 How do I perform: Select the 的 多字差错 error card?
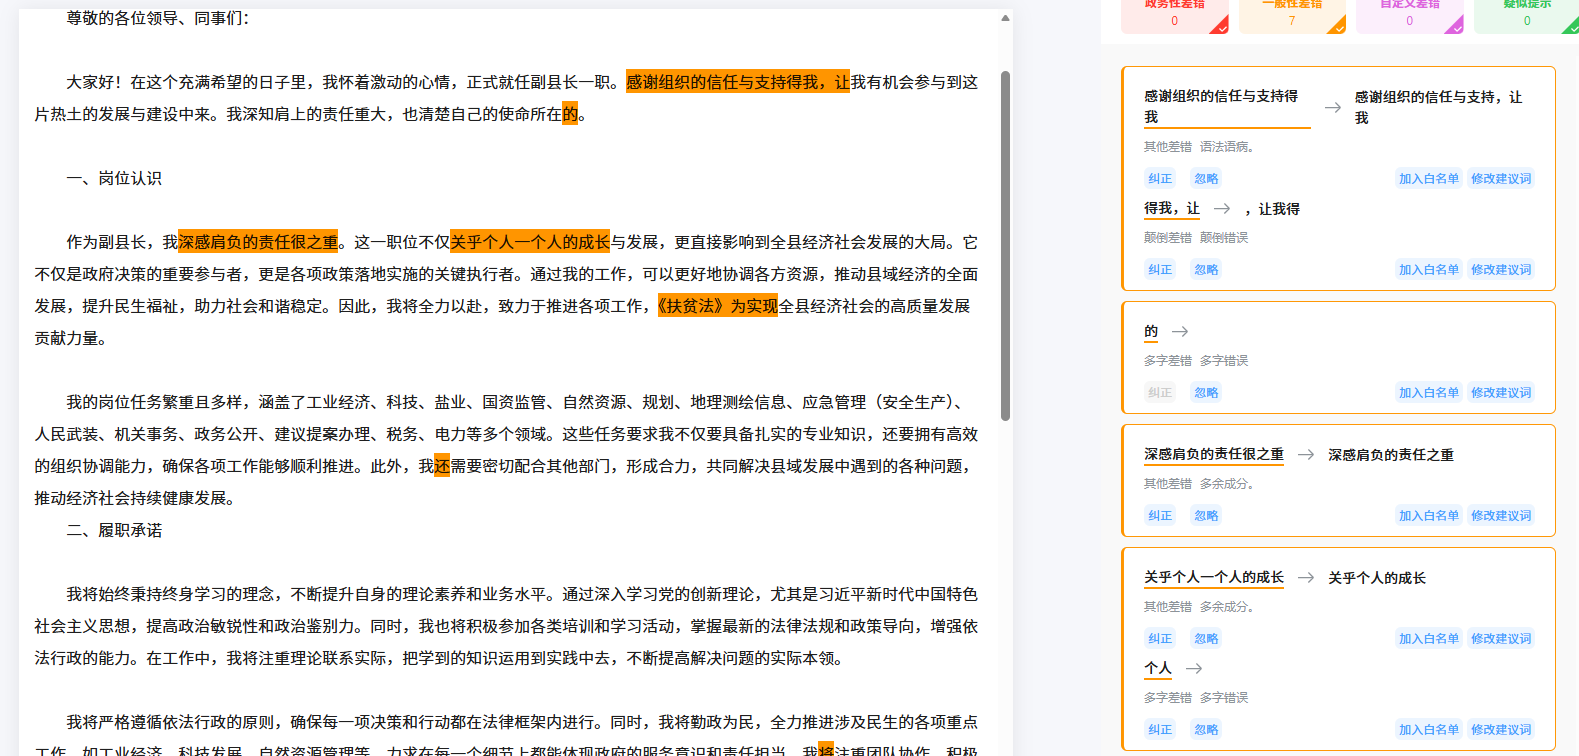1337,357
